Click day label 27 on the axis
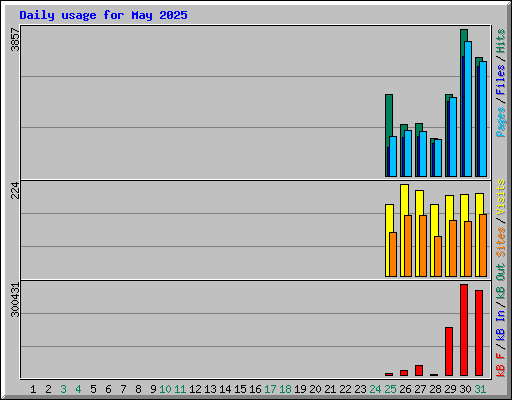The width and height of the screenshot is (512, 400). pos(420,389)
